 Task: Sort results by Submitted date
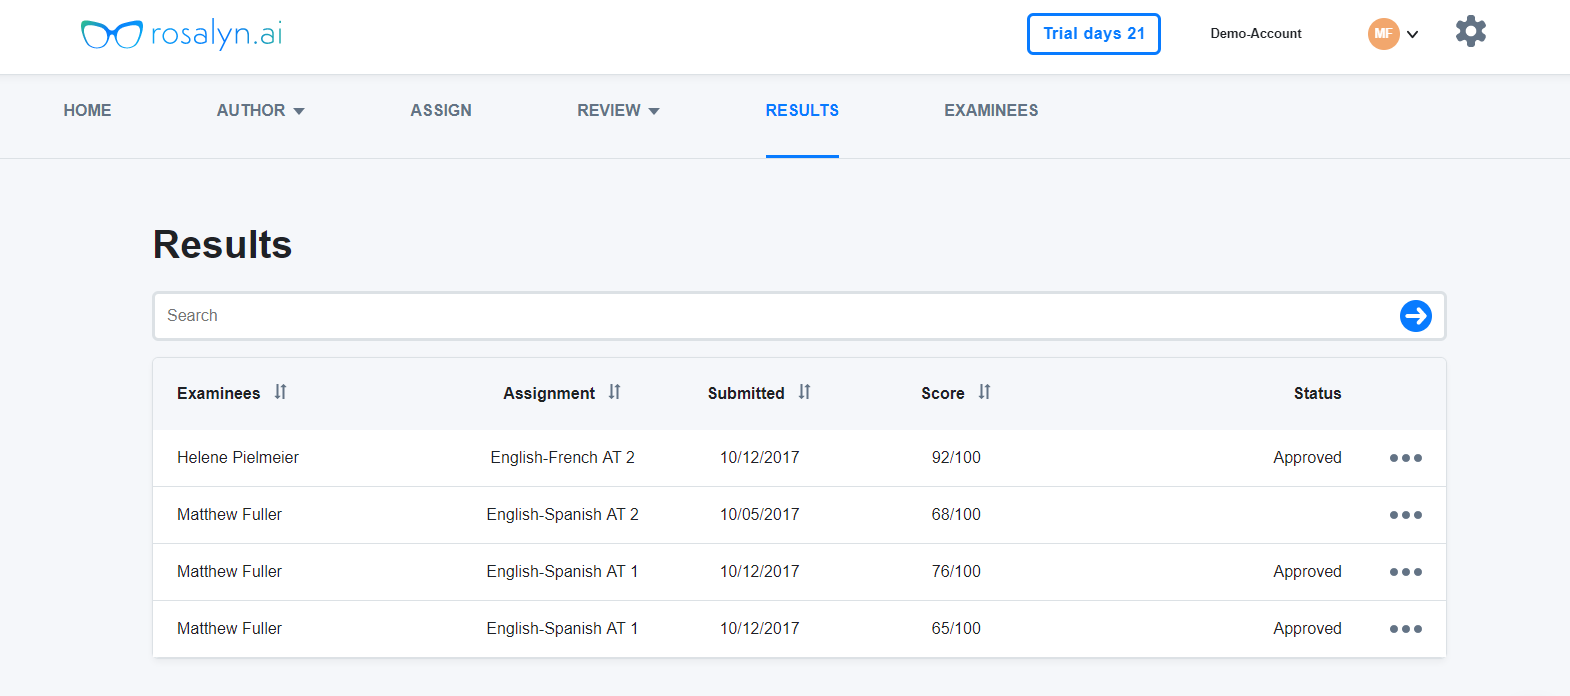[x=804, y=392]
